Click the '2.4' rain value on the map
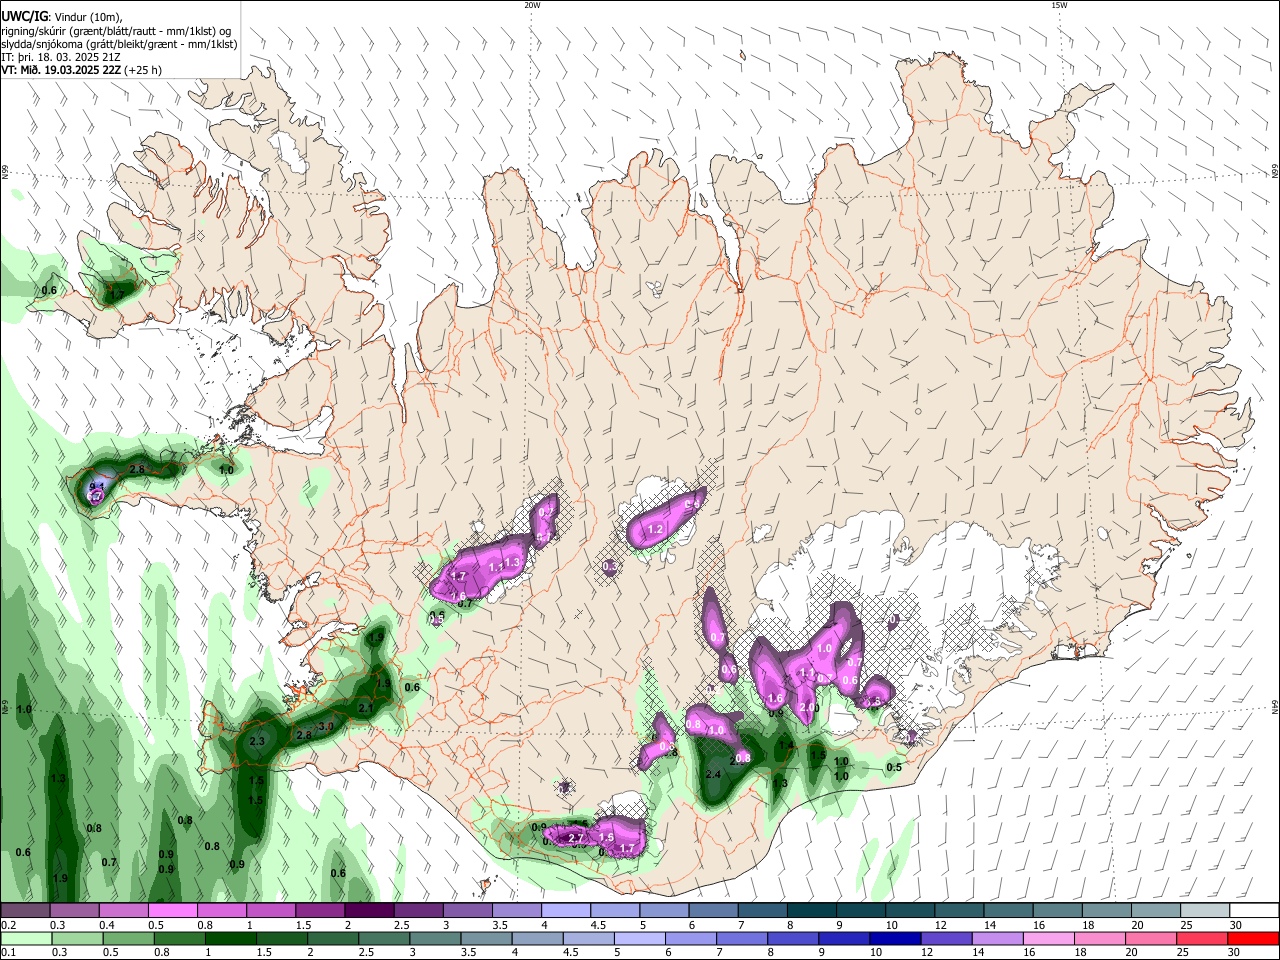Screen dimensions: 1280x960 [713, 774]
